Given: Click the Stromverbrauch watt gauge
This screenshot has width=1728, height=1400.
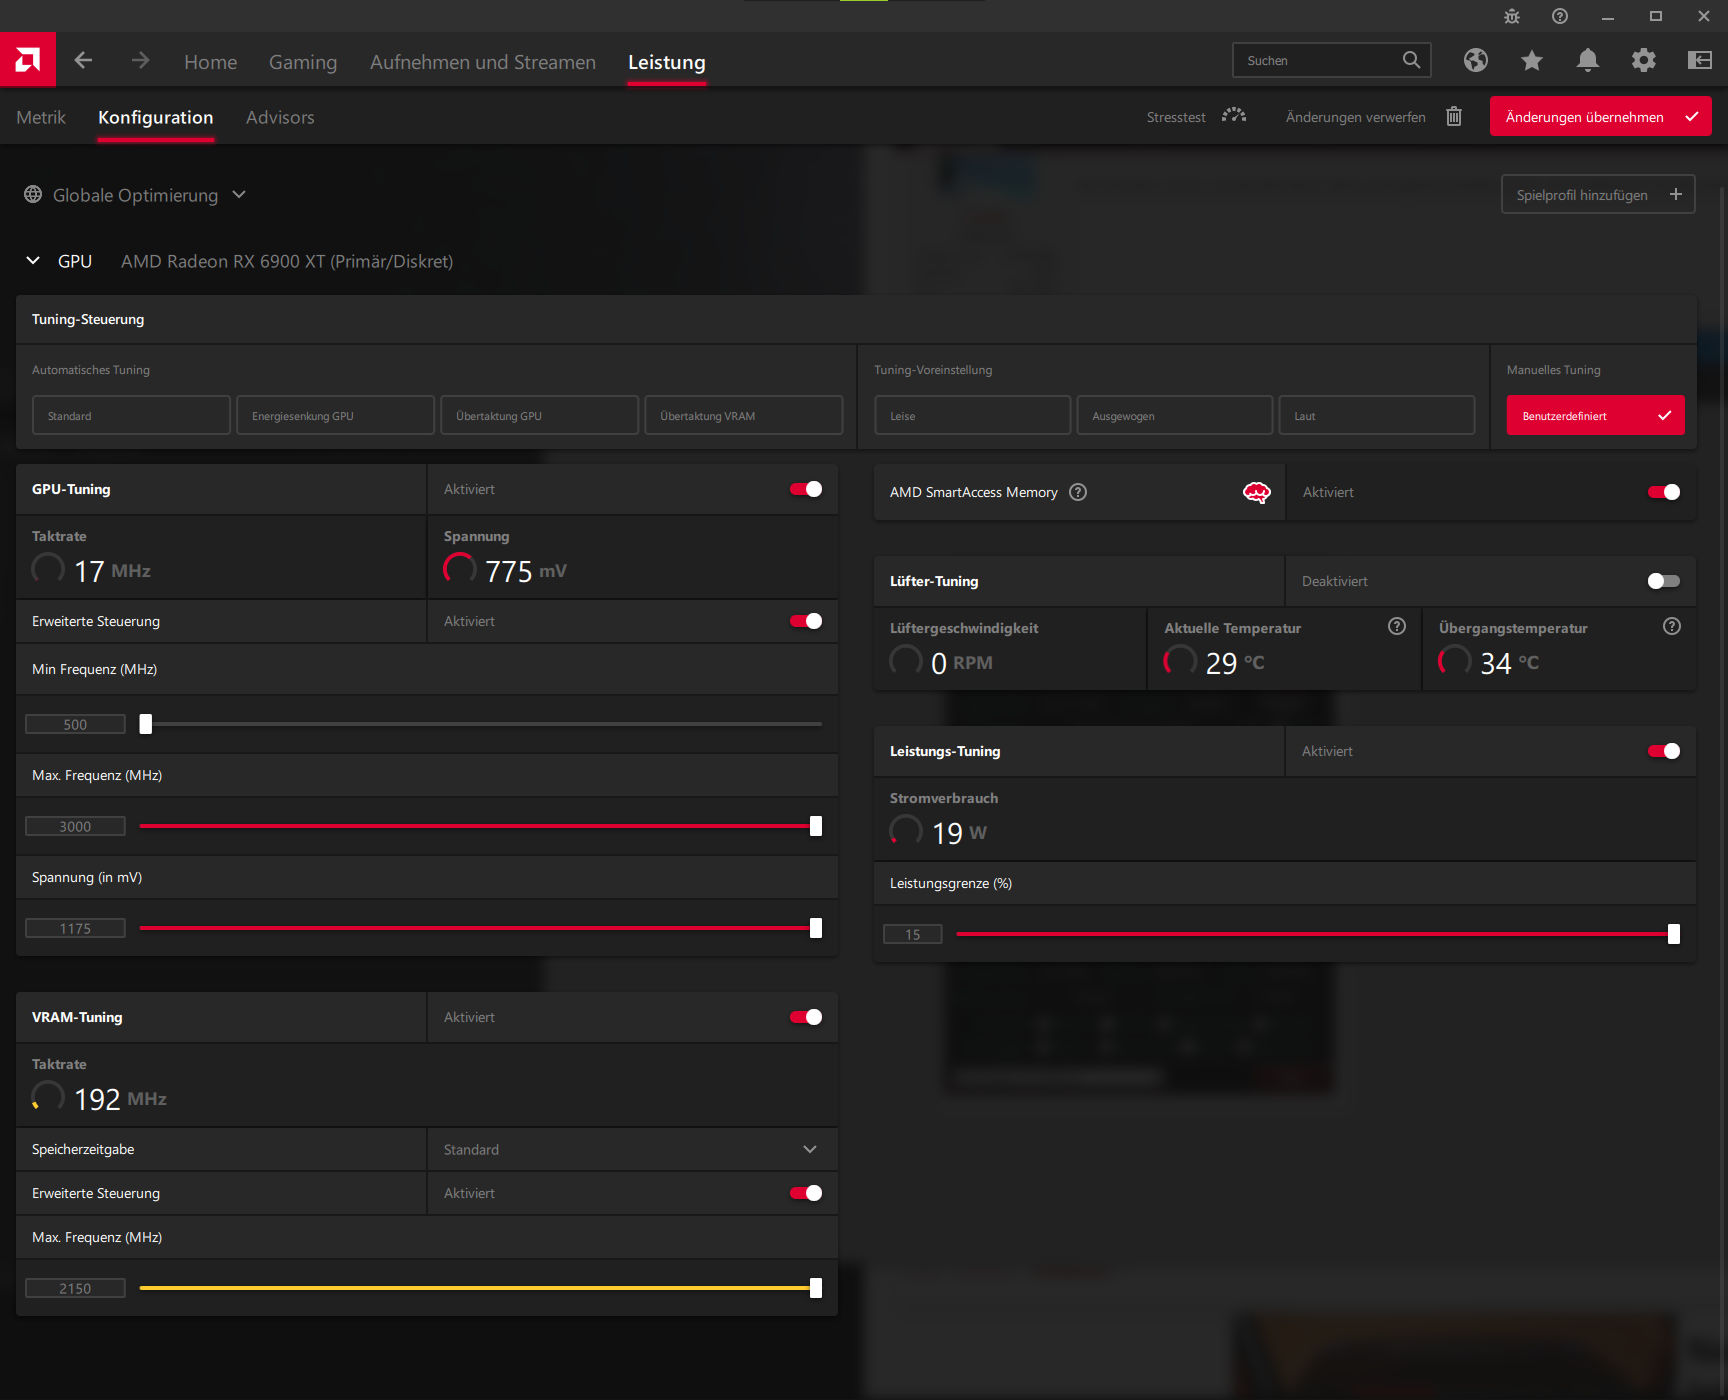Looking at the screenshot, I should (x=906, y=831).
